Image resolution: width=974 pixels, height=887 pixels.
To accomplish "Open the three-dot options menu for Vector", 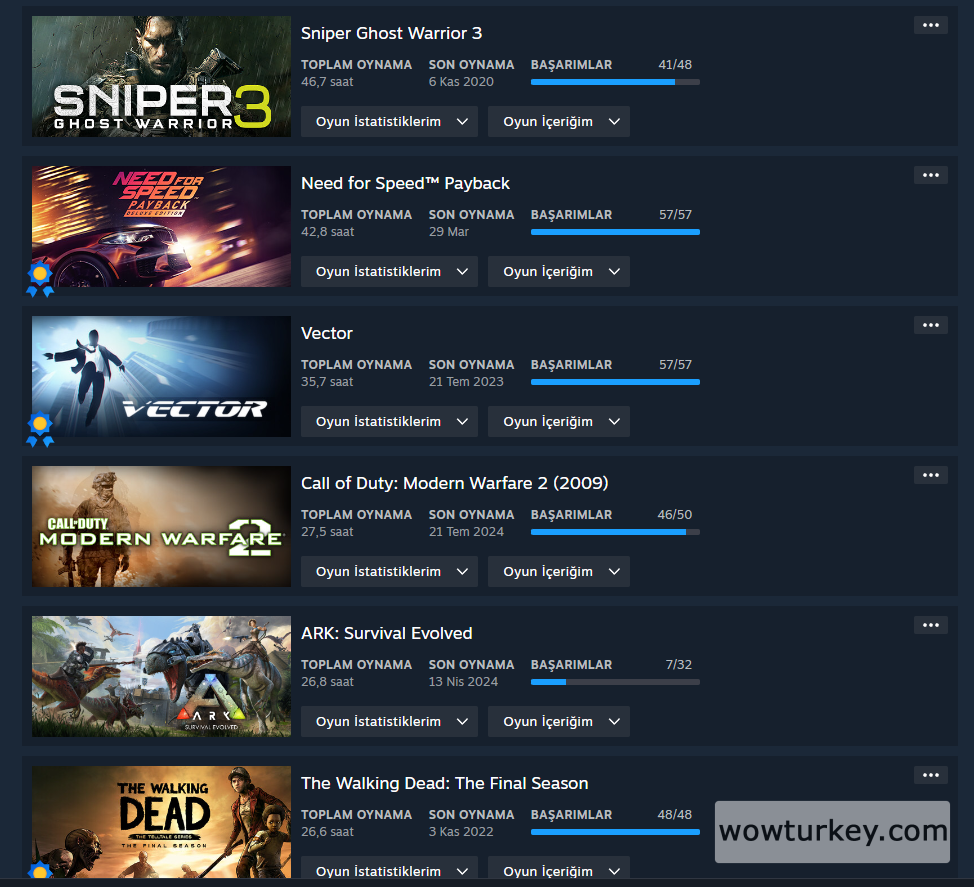I will 930,325.
